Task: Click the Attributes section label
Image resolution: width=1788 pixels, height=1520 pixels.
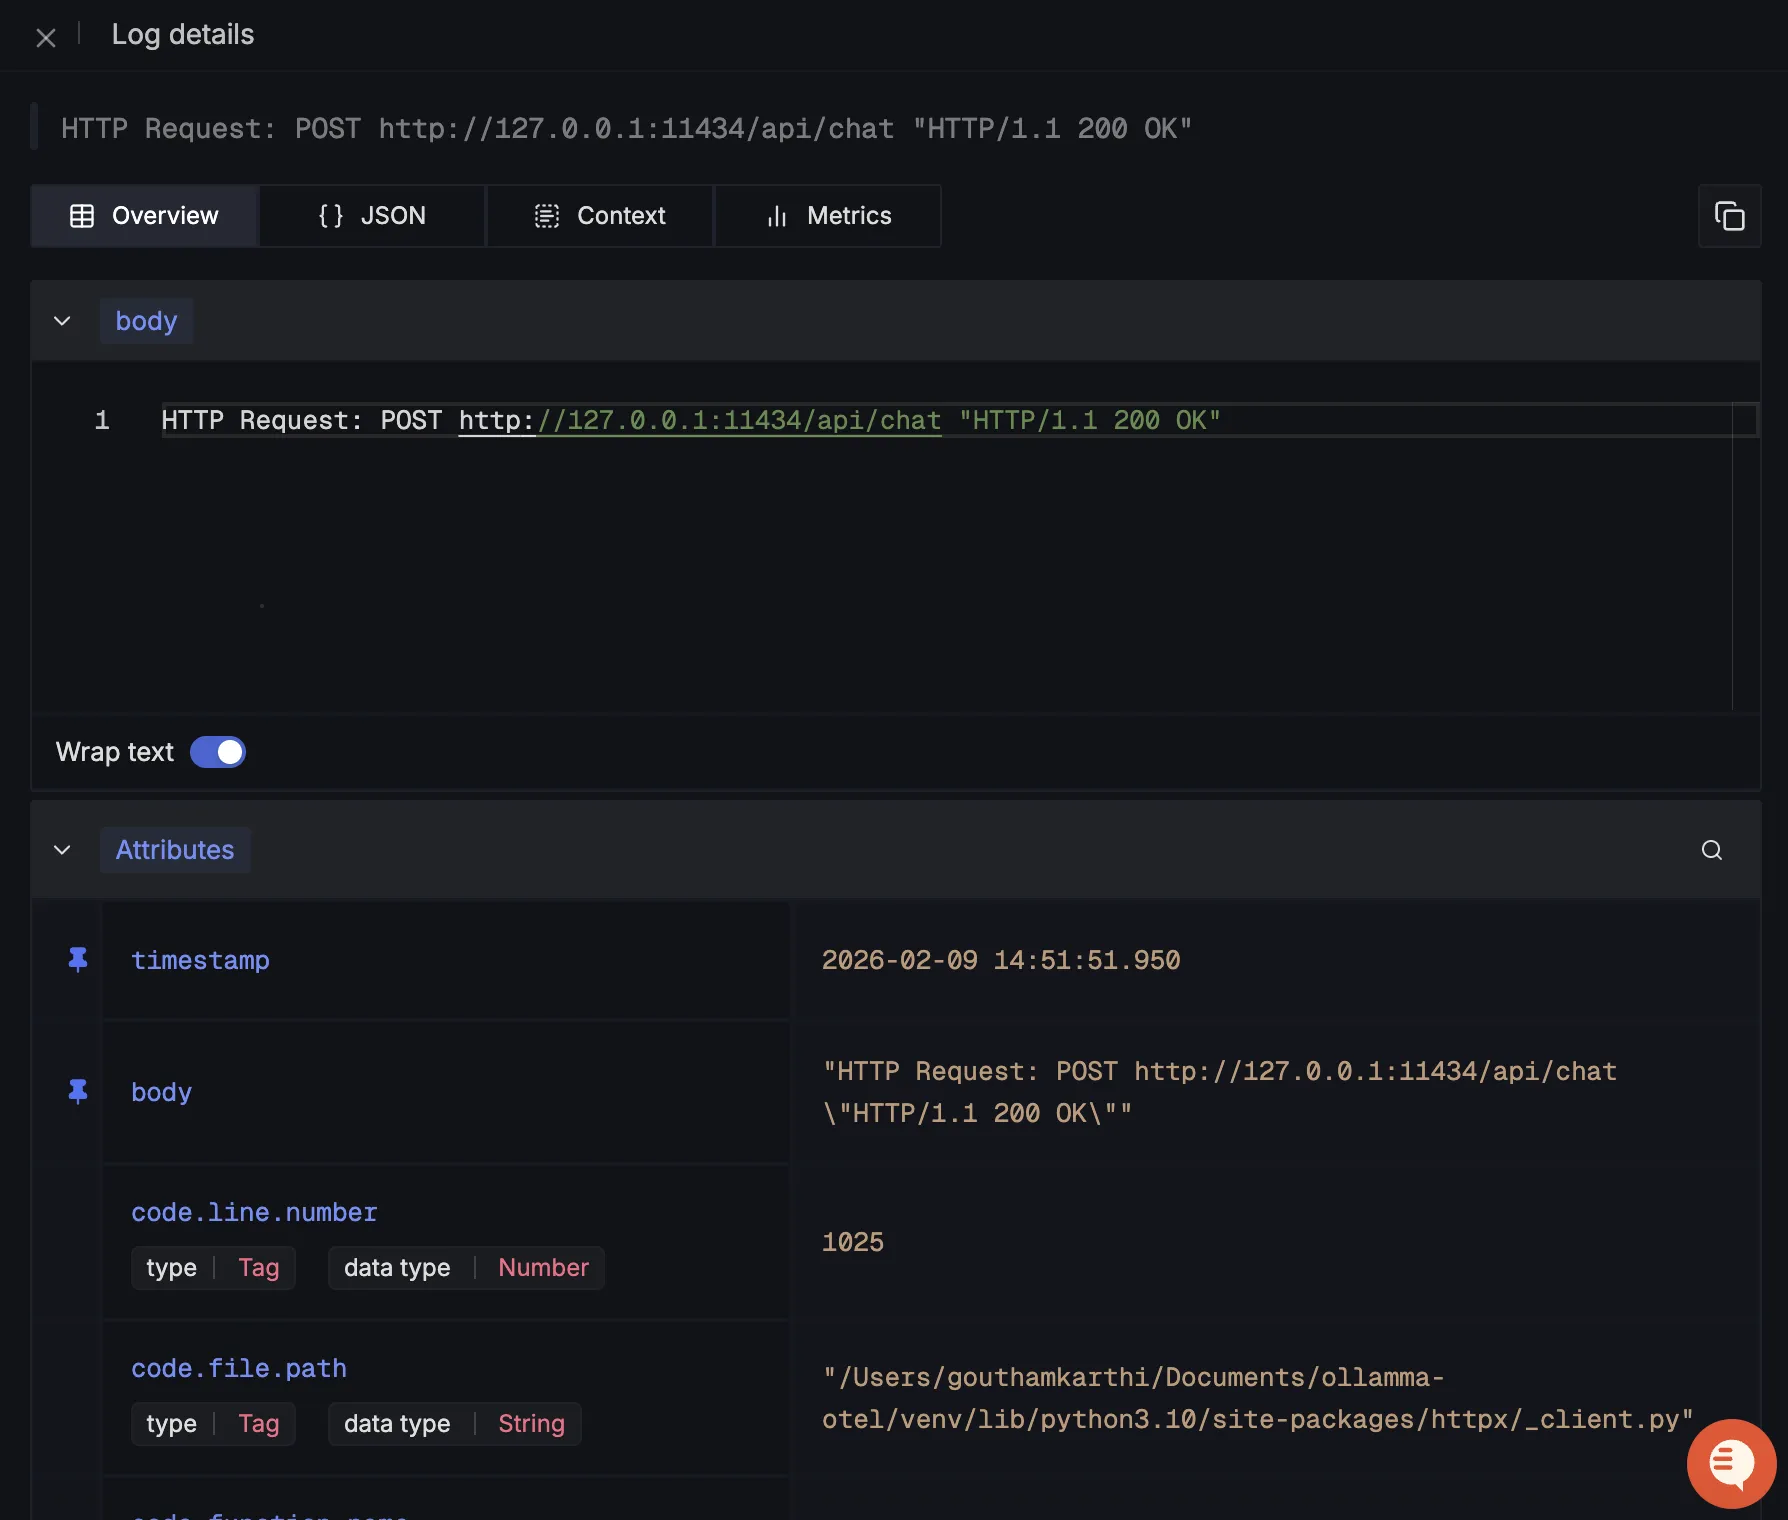Action: pos(175,850)
